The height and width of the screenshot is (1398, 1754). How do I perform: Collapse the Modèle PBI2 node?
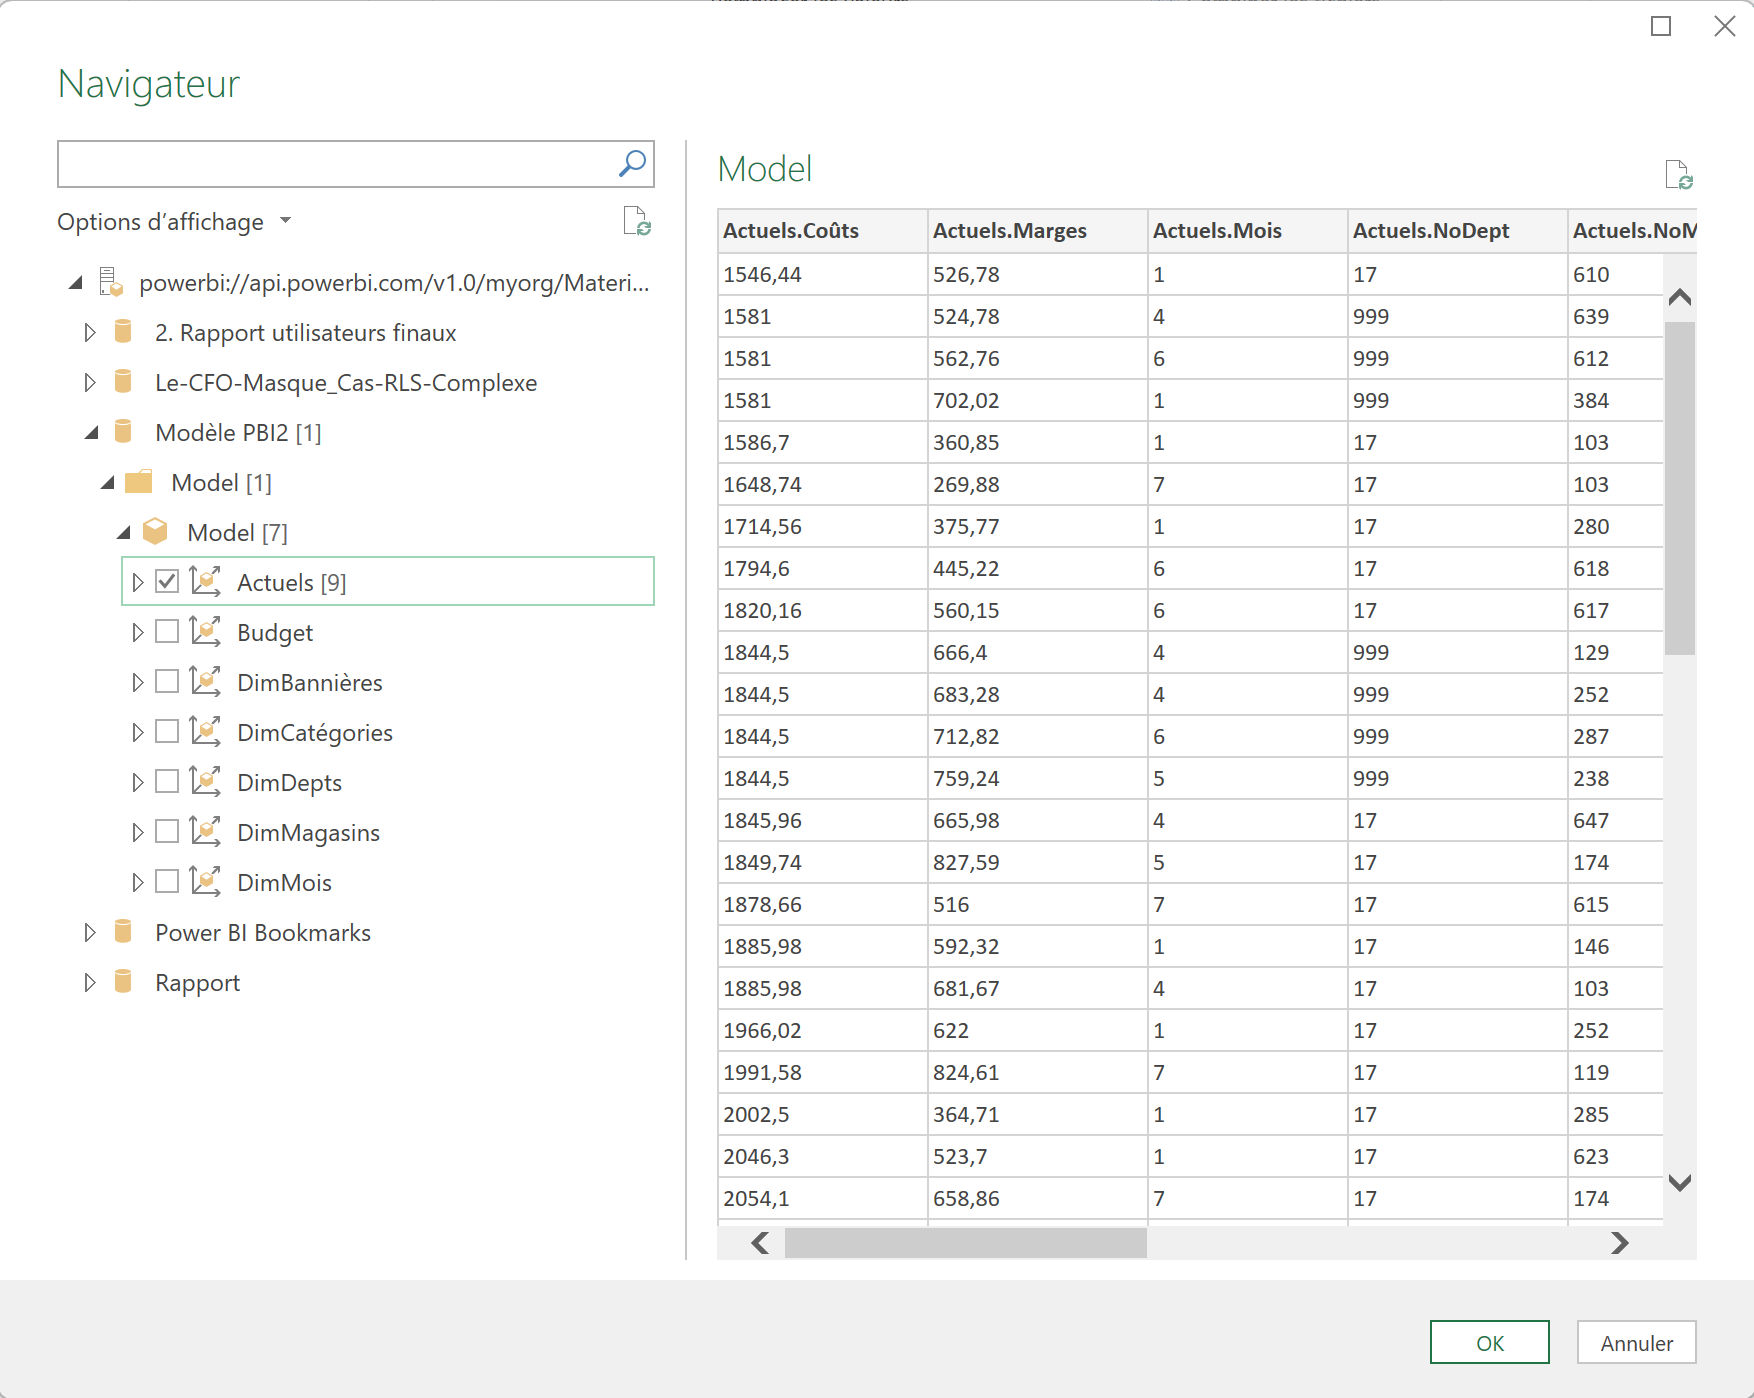(91, 433)
